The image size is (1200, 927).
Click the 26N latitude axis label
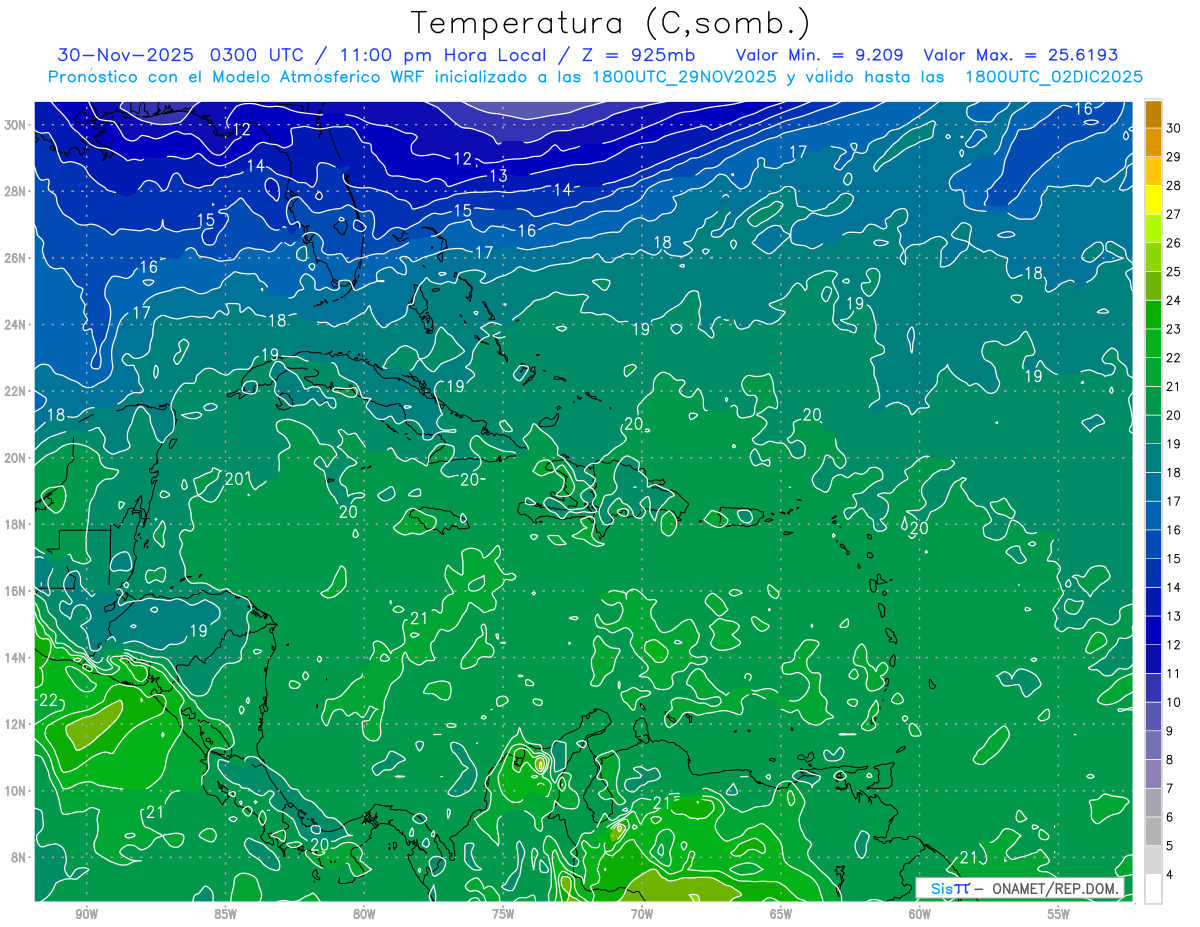(16, 258)
